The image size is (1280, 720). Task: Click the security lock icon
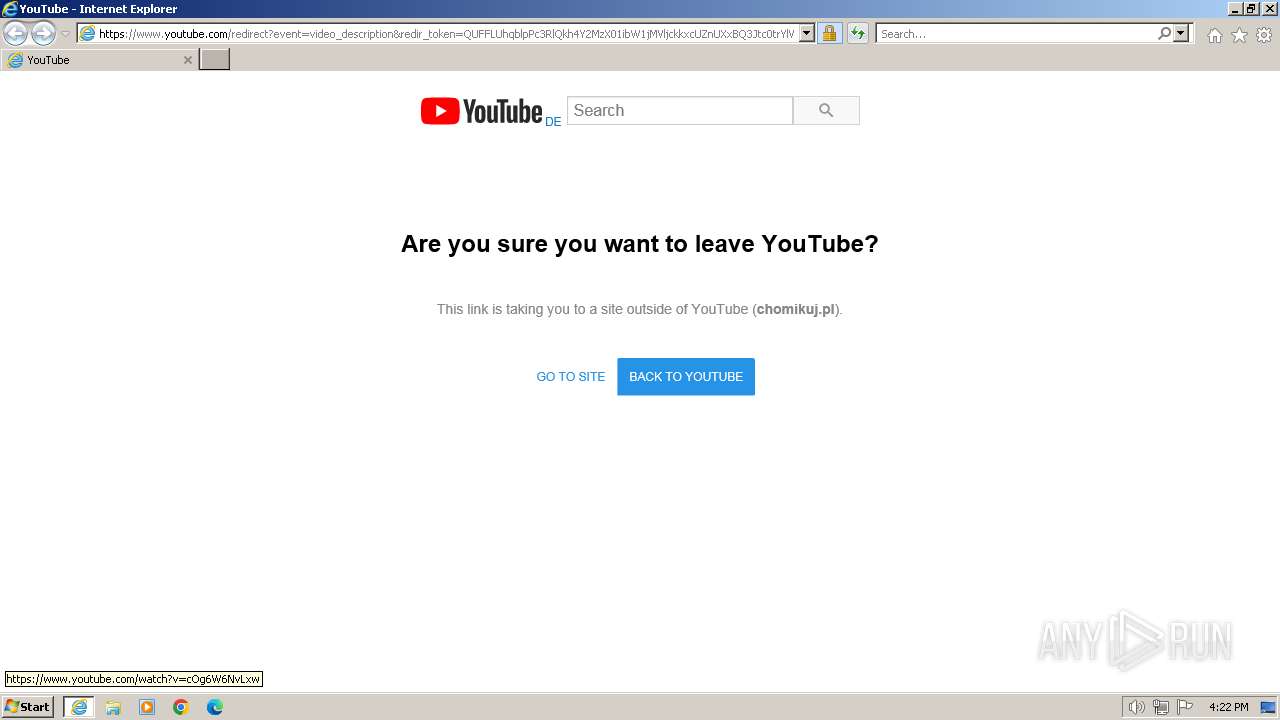pyautogui.click(x=829, y=34)
